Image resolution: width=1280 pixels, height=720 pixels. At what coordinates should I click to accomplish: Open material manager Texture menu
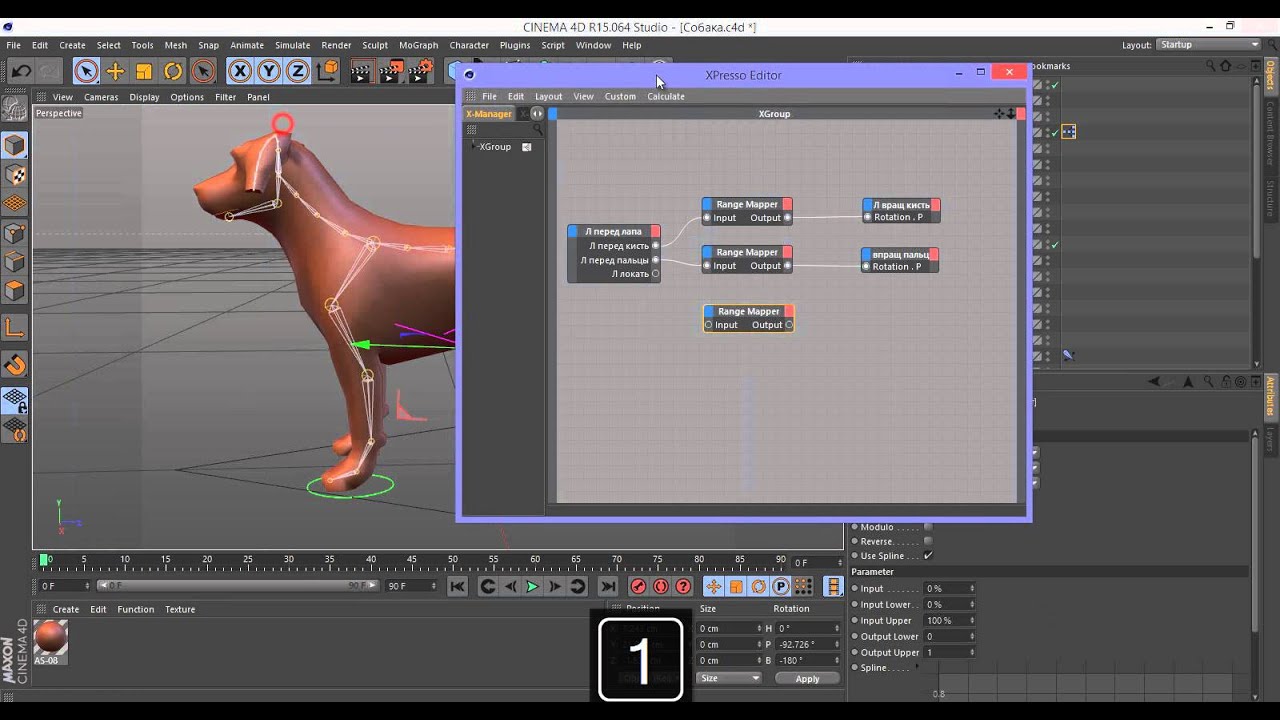(x=180, y=609)
